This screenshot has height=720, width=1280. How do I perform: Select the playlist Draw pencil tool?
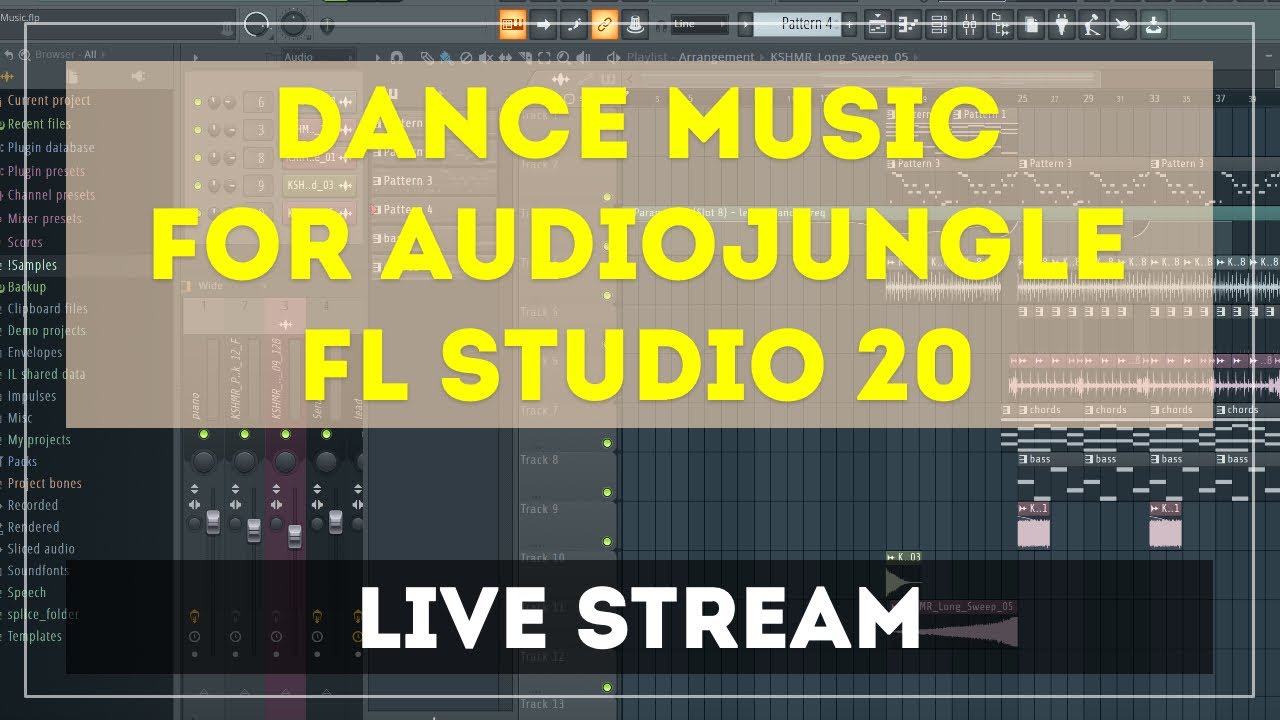coord(427,57)
